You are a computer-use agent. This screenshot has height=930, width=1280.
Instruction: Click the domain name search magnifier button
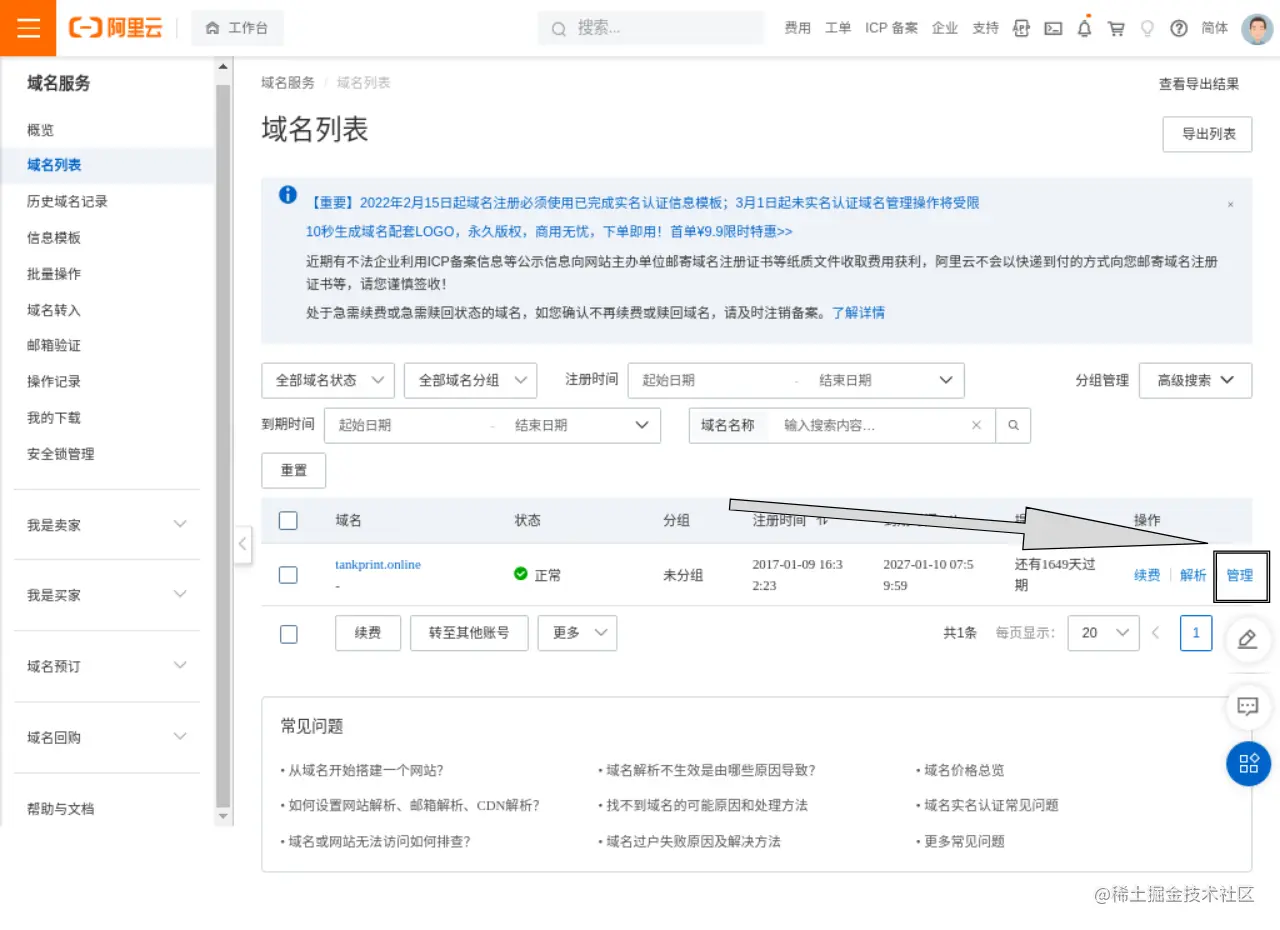point(1013,425)
